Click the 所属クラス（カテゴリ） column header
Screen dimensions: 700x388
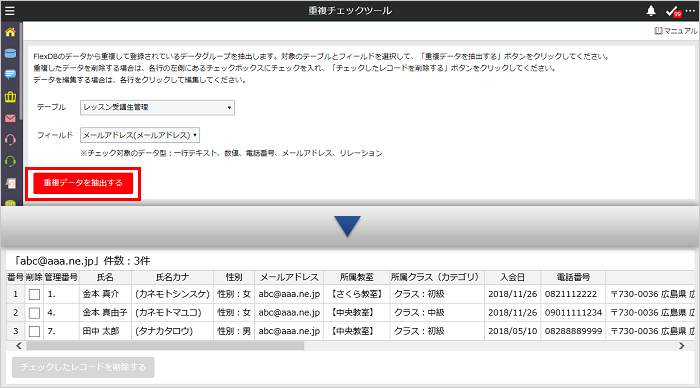pos(437,277)
